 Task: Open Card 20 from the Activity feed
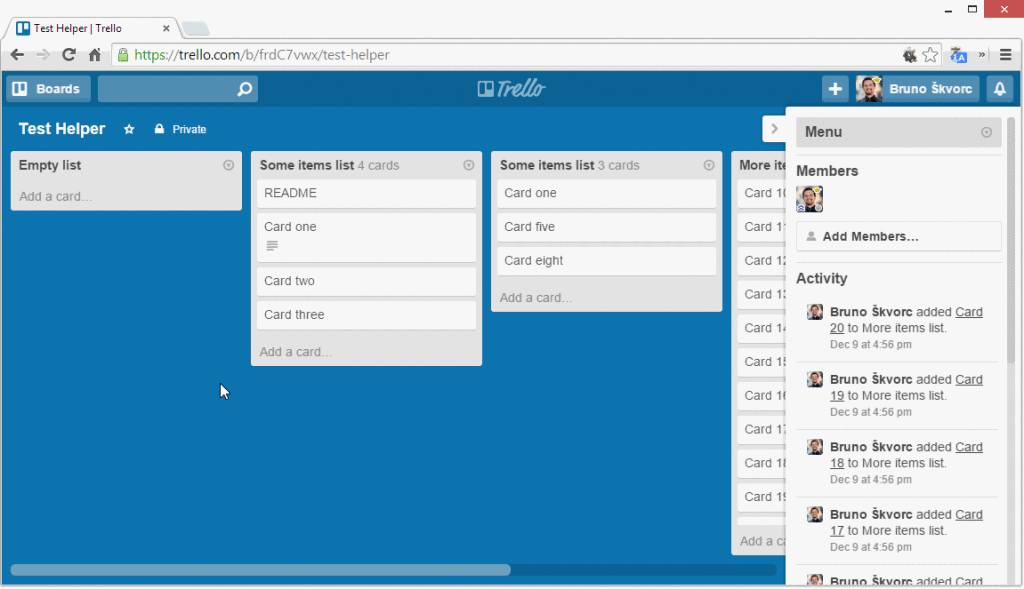pos(967,311)
